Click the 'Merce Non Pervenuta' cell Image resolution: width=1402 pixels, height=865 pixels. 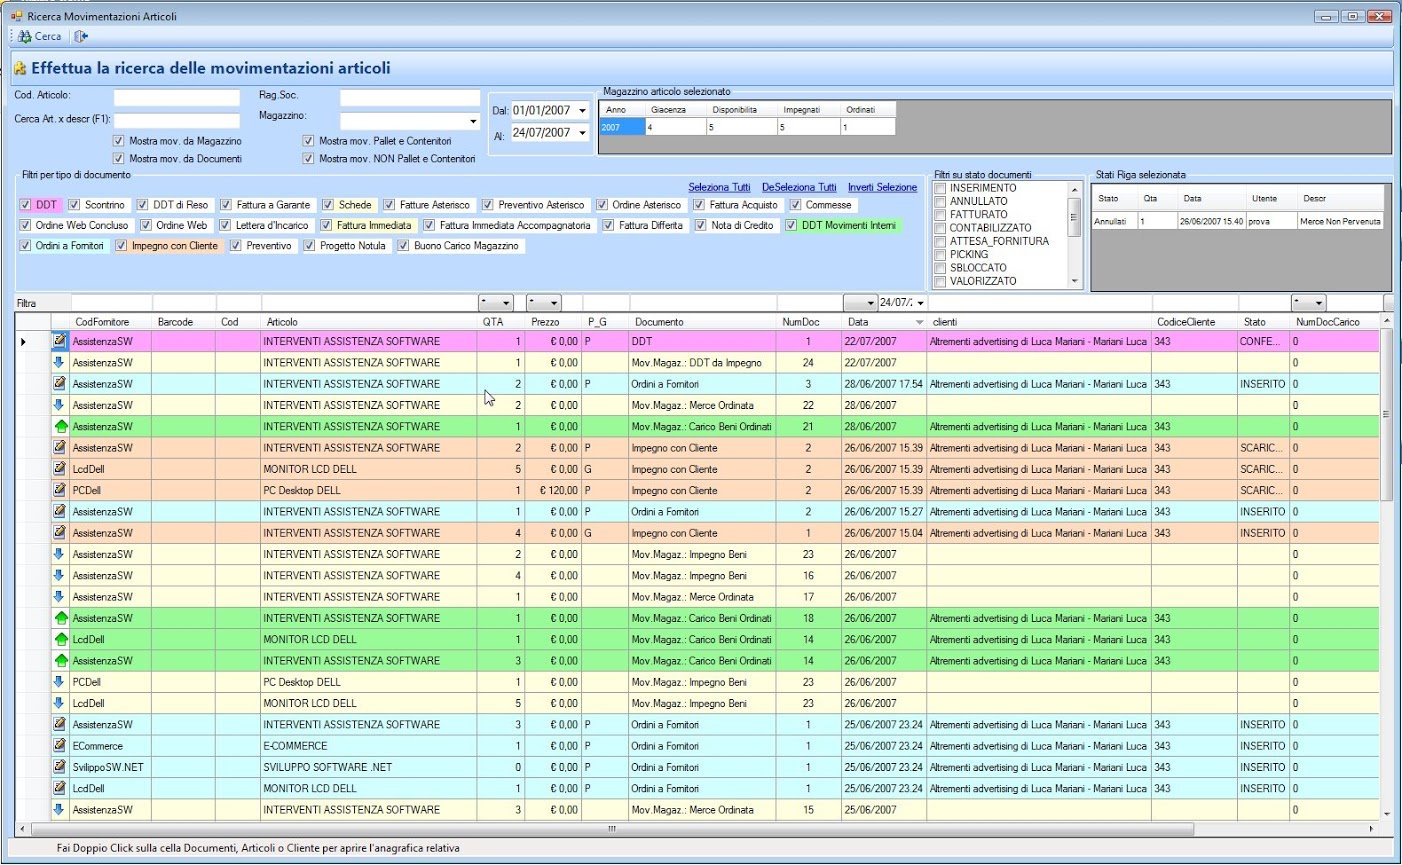coord(1341,221)
